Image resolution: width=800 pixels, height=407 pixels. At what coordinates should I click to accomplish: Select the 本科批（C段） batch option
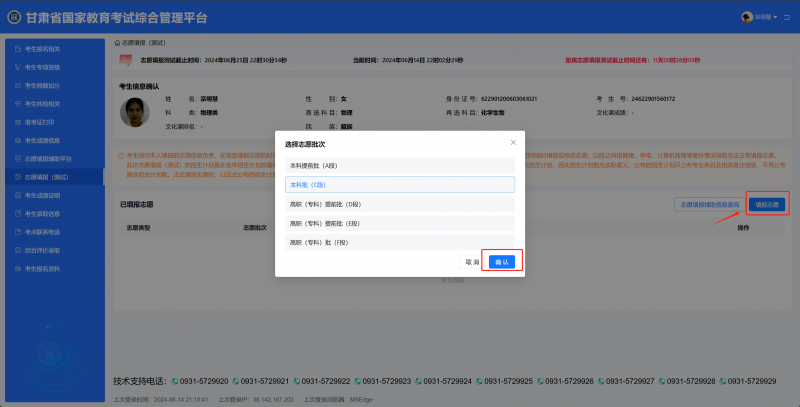(x=399, y=185)
